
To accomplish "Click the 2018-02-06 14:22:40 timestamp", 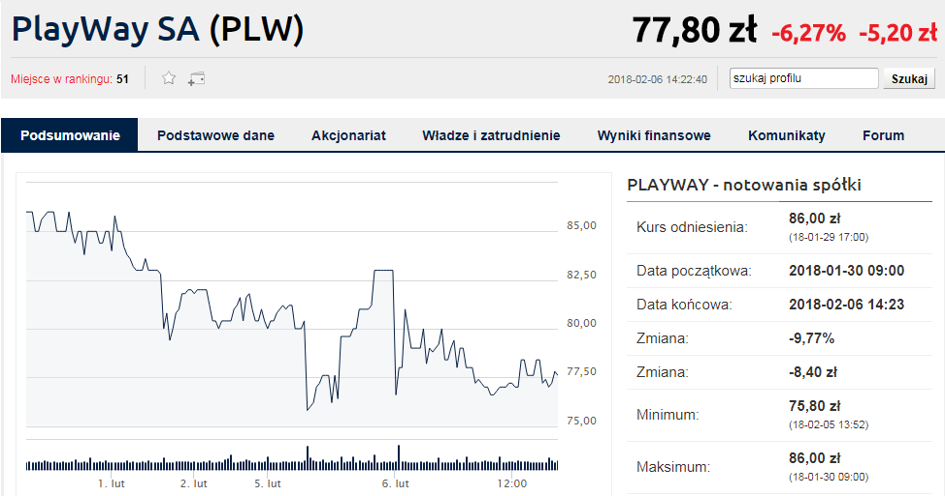I will (658, 79).
